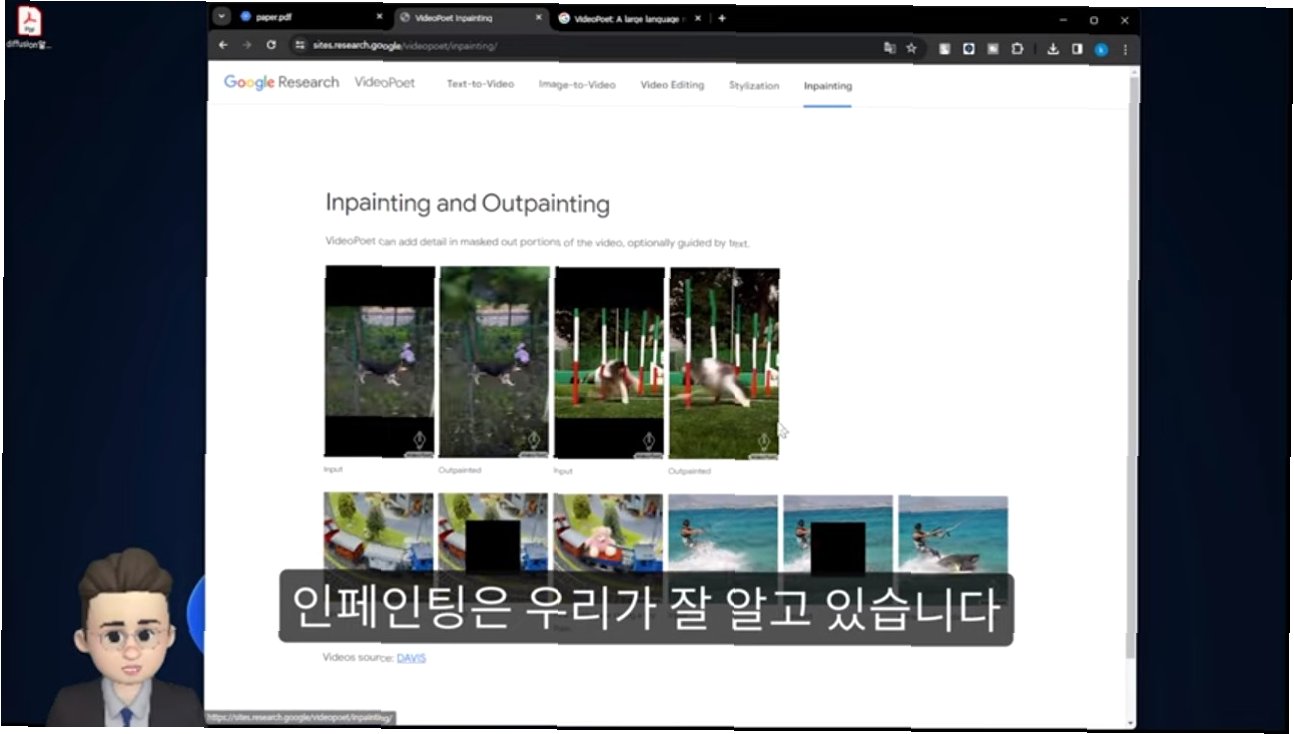The height and width of the screenshot is (734, 1294).
Task: Switch to VideoPoet: A large language tab
Action: click(630, 18)
